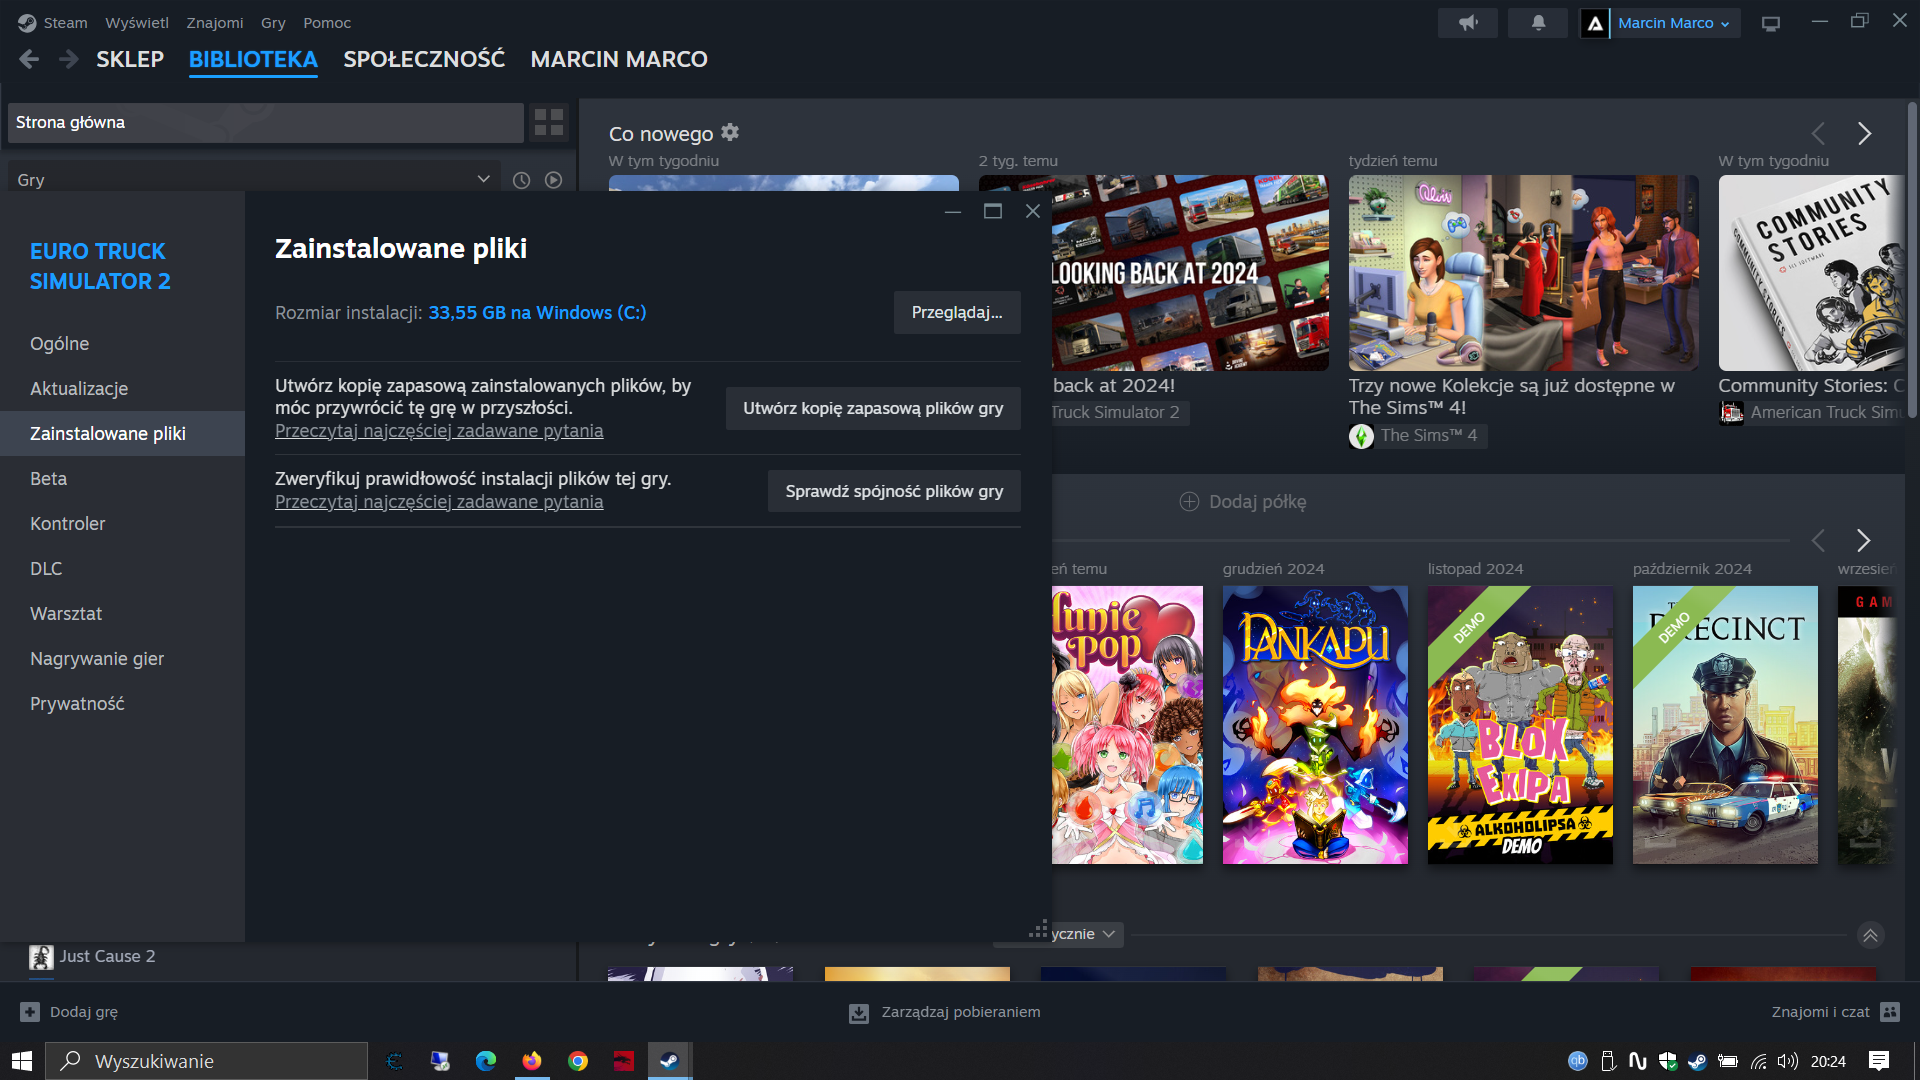Toggle the recent activity clock filter
1920x1080 pixels.
coord(521,180)
